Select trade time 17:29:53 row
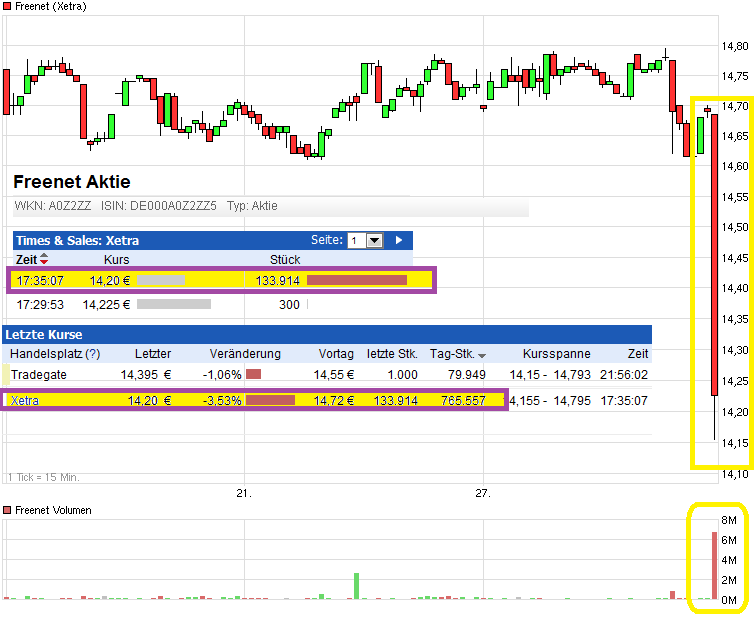 coord(40,304)
